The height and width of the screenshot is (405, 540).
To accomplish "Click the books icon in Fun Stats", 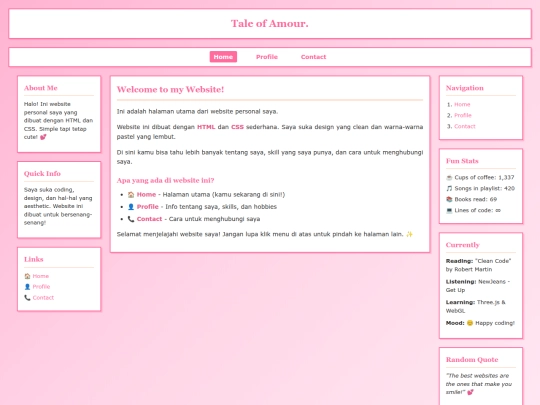I will tap(449, 199).
